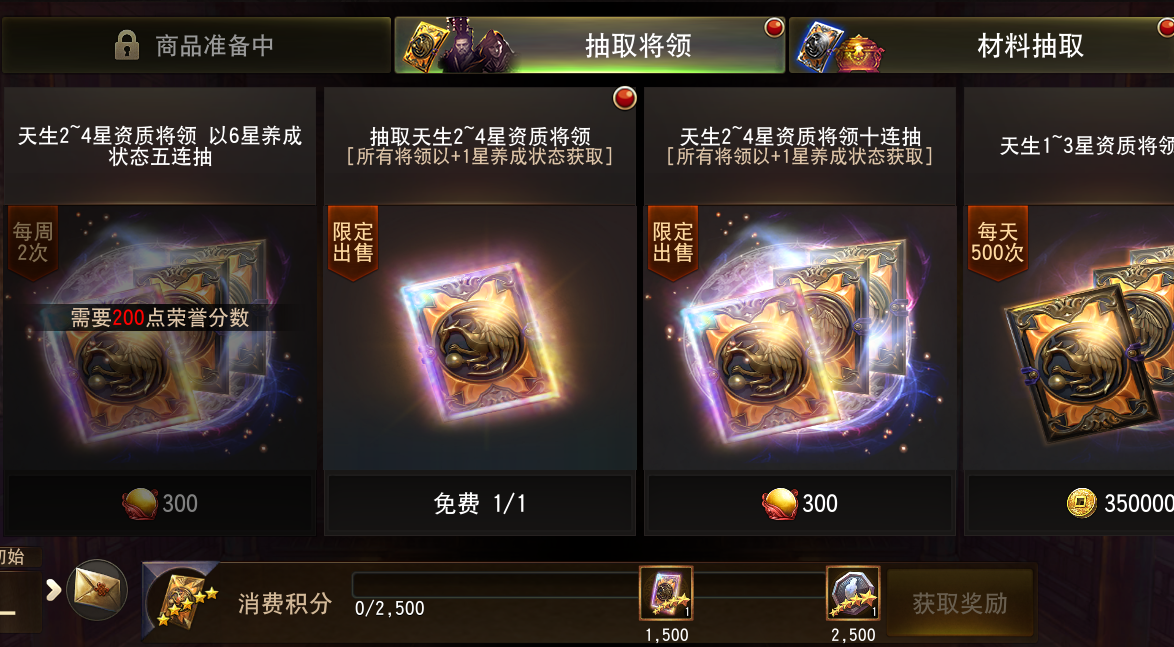1174x647 pixels.
Task: Click the 消费积分 progress bar
Action: point(588,585)
